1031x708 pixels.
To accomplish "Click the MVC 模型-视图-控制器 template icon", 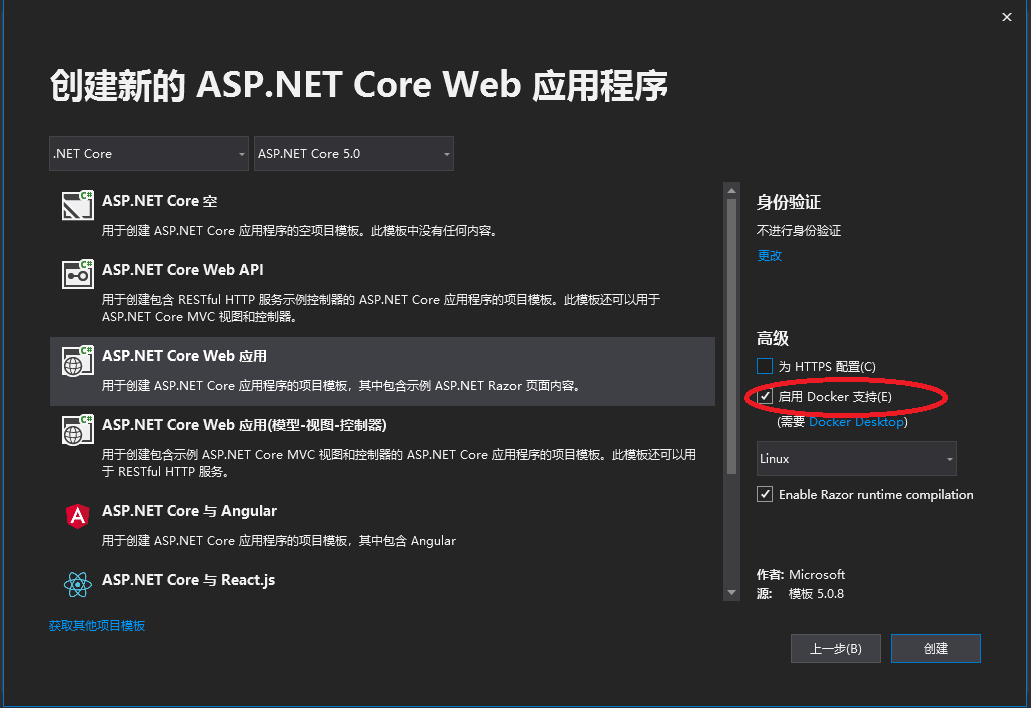I will [78, 430].
